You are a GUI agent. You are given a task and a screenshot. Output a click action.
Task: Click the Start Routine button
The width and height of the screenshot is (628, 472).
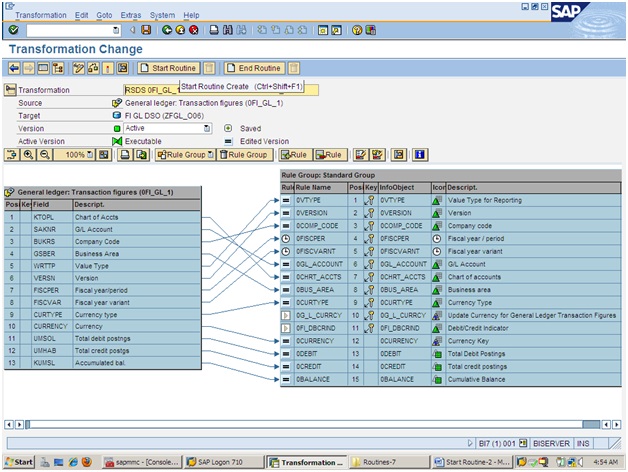pyautogui.click(x=168, y=68)
